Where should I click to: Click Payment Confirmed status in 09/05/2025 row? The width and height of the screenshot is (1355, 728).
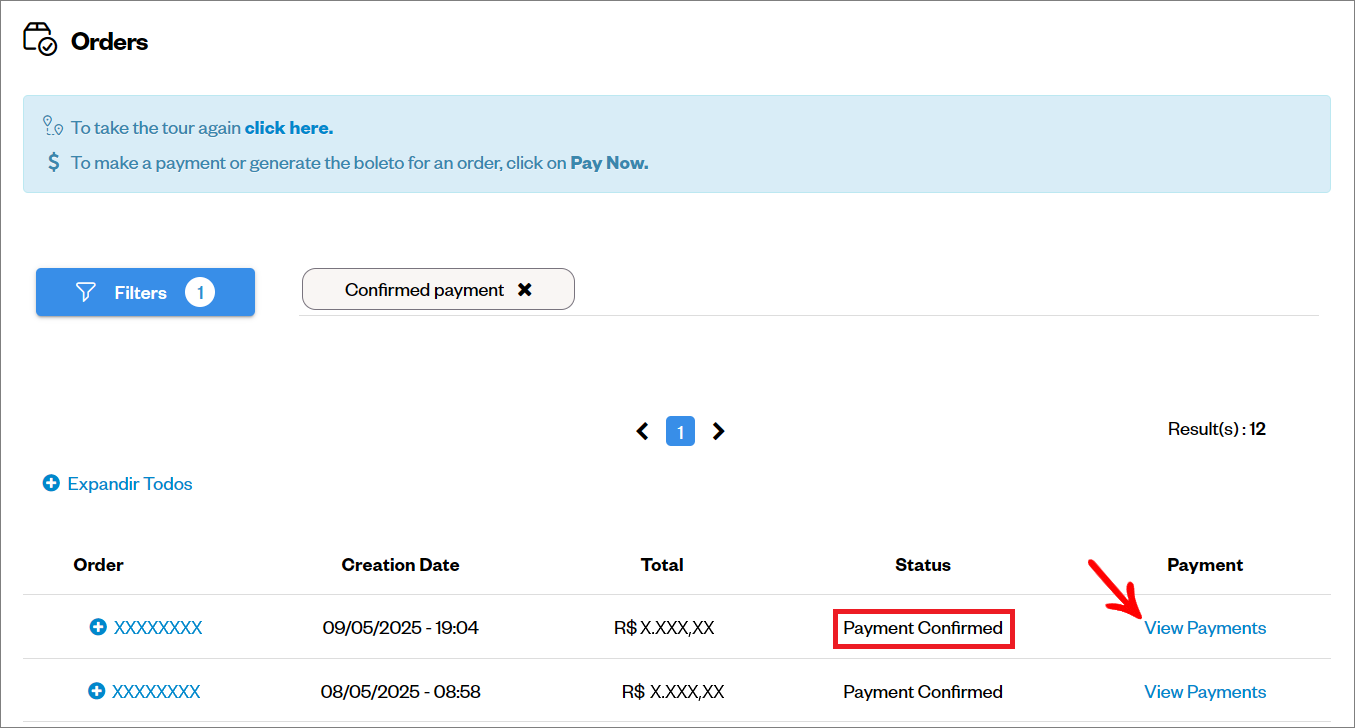[x=923, y=628]
